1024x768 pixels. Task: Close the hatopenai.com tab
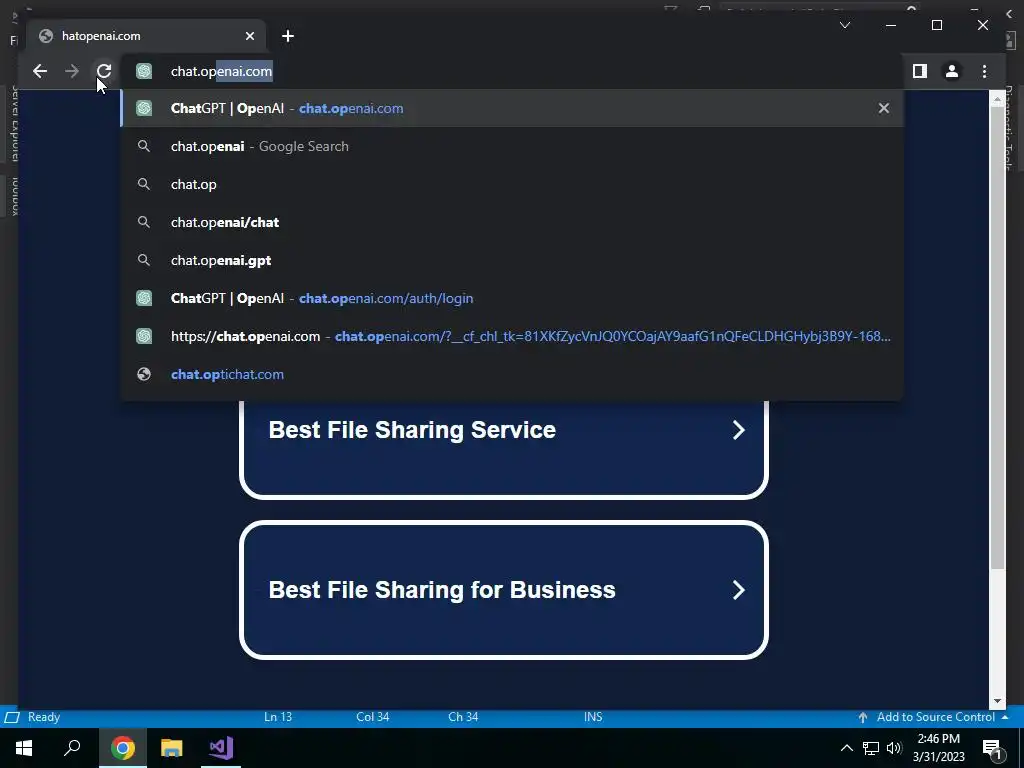[249, 36]
